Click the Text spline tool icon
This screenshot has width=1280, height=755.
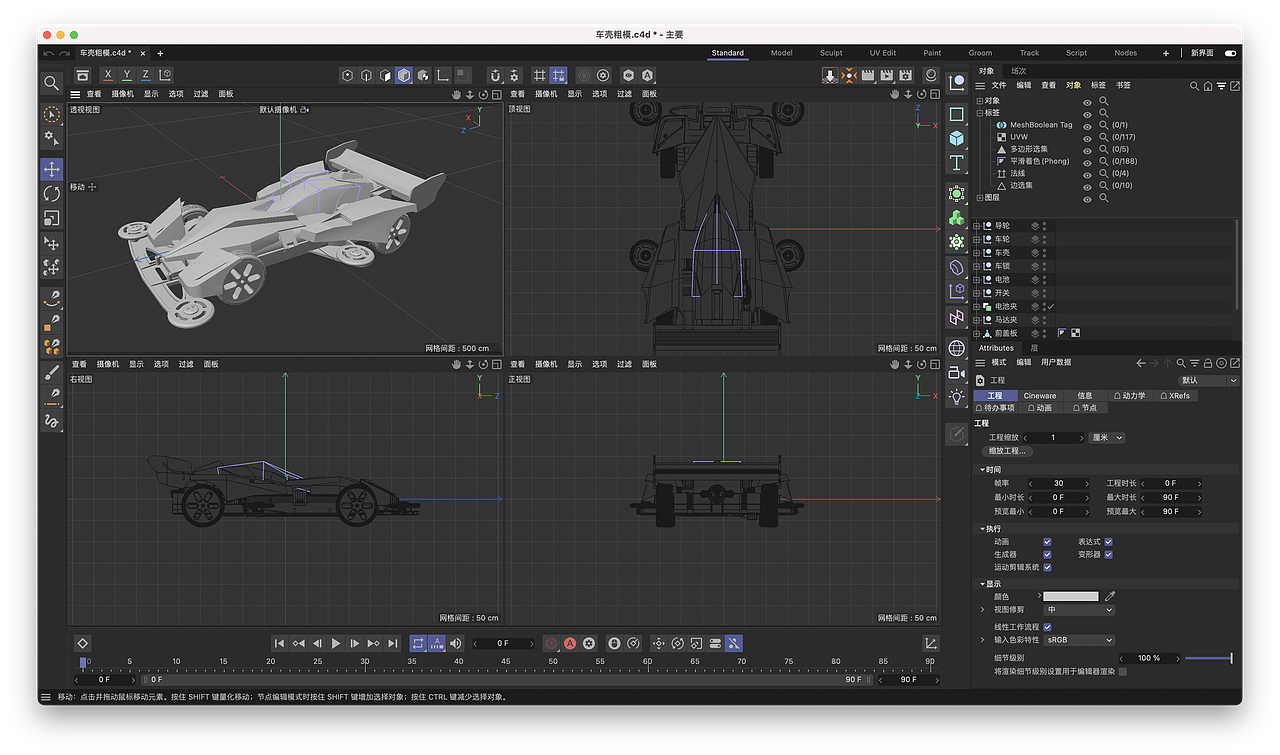click(x=957, y=163)
